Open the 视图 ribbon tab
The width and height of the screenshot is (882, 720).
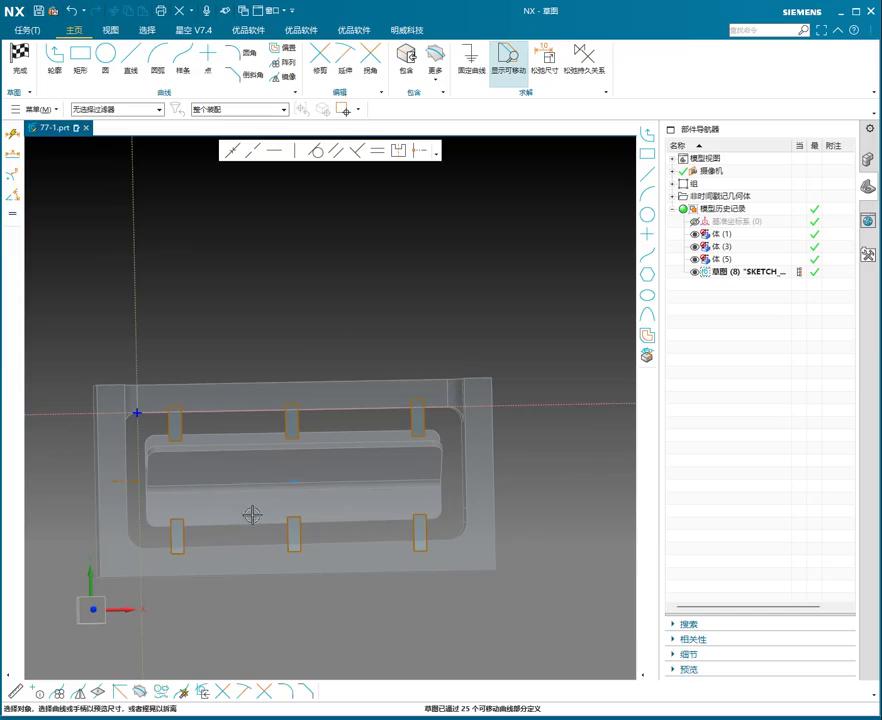click(110, 31)
